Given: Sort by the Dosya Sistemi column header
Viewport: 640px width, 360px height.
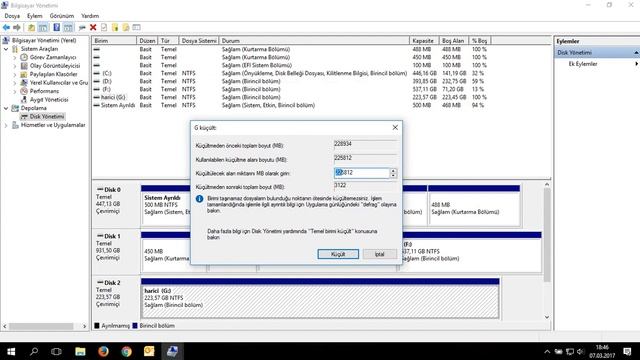Looking at the screenshot, I should 199,41.
